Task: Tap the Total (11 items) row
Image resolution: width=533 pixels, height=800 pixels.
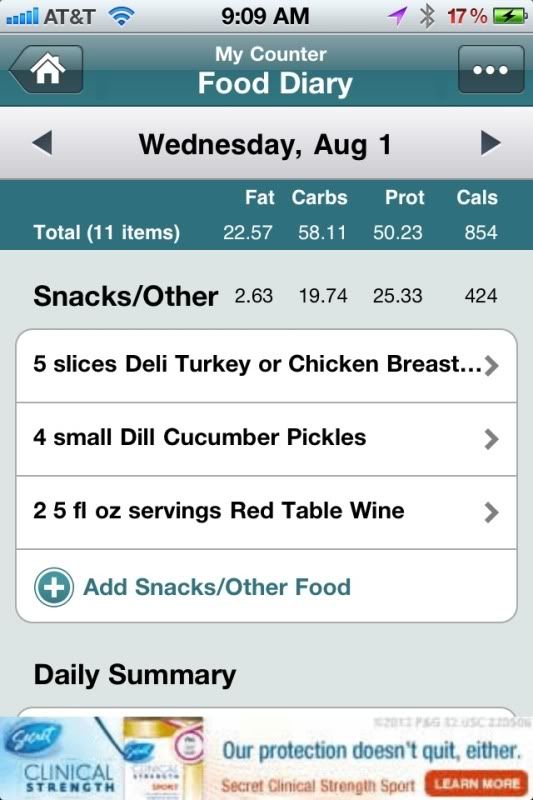Action: click(x=266, y=233)
